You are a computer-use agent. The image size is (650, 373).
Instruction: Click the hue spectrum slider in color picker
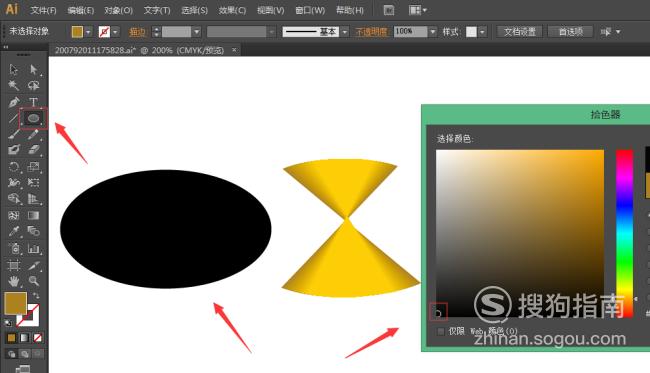[624, 233]
